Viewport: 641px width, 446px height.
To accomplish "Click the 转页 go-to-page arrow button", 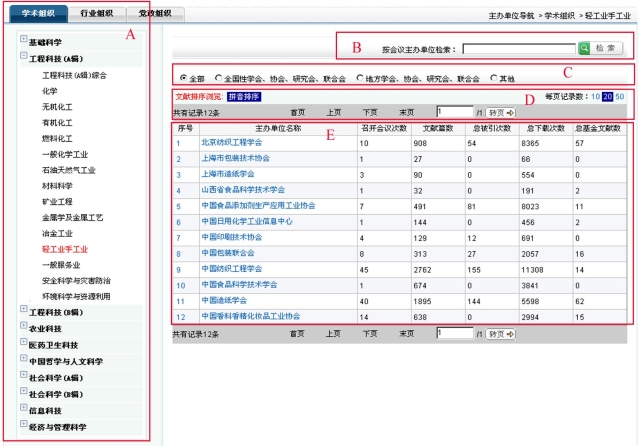I will (502, 113).
